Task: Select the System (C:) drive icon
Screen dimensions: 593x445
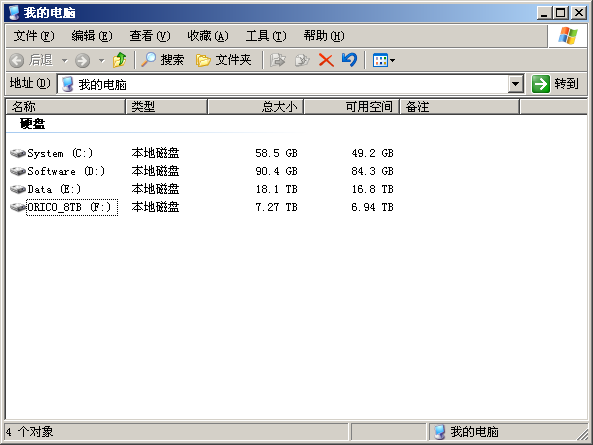Action: coord(18,154)
